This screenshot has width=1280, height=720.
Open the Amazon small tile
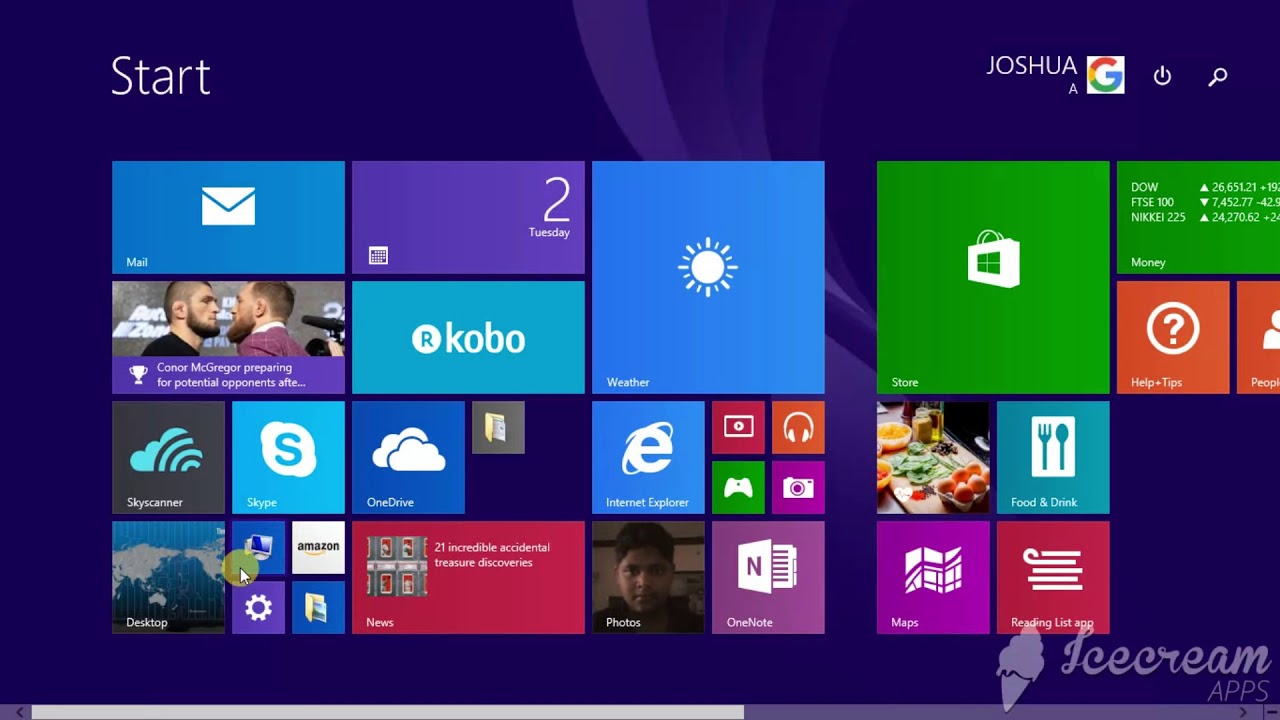click(318, 547)
